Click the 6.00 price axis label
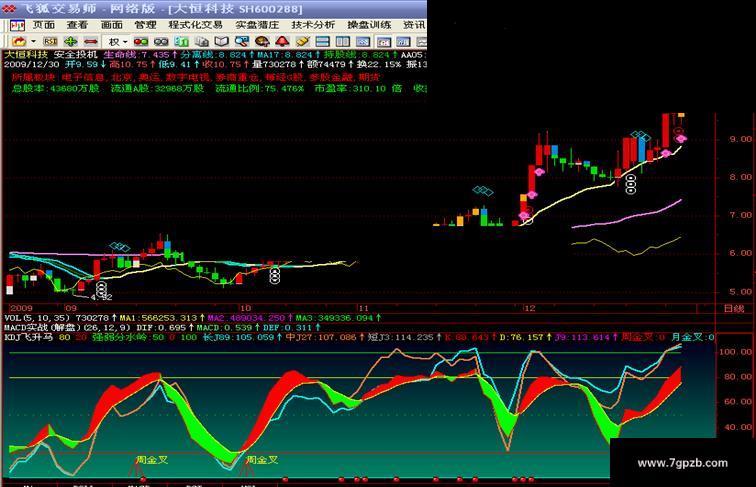The width and height of the screenshot is (756, 487). (740, 253)
